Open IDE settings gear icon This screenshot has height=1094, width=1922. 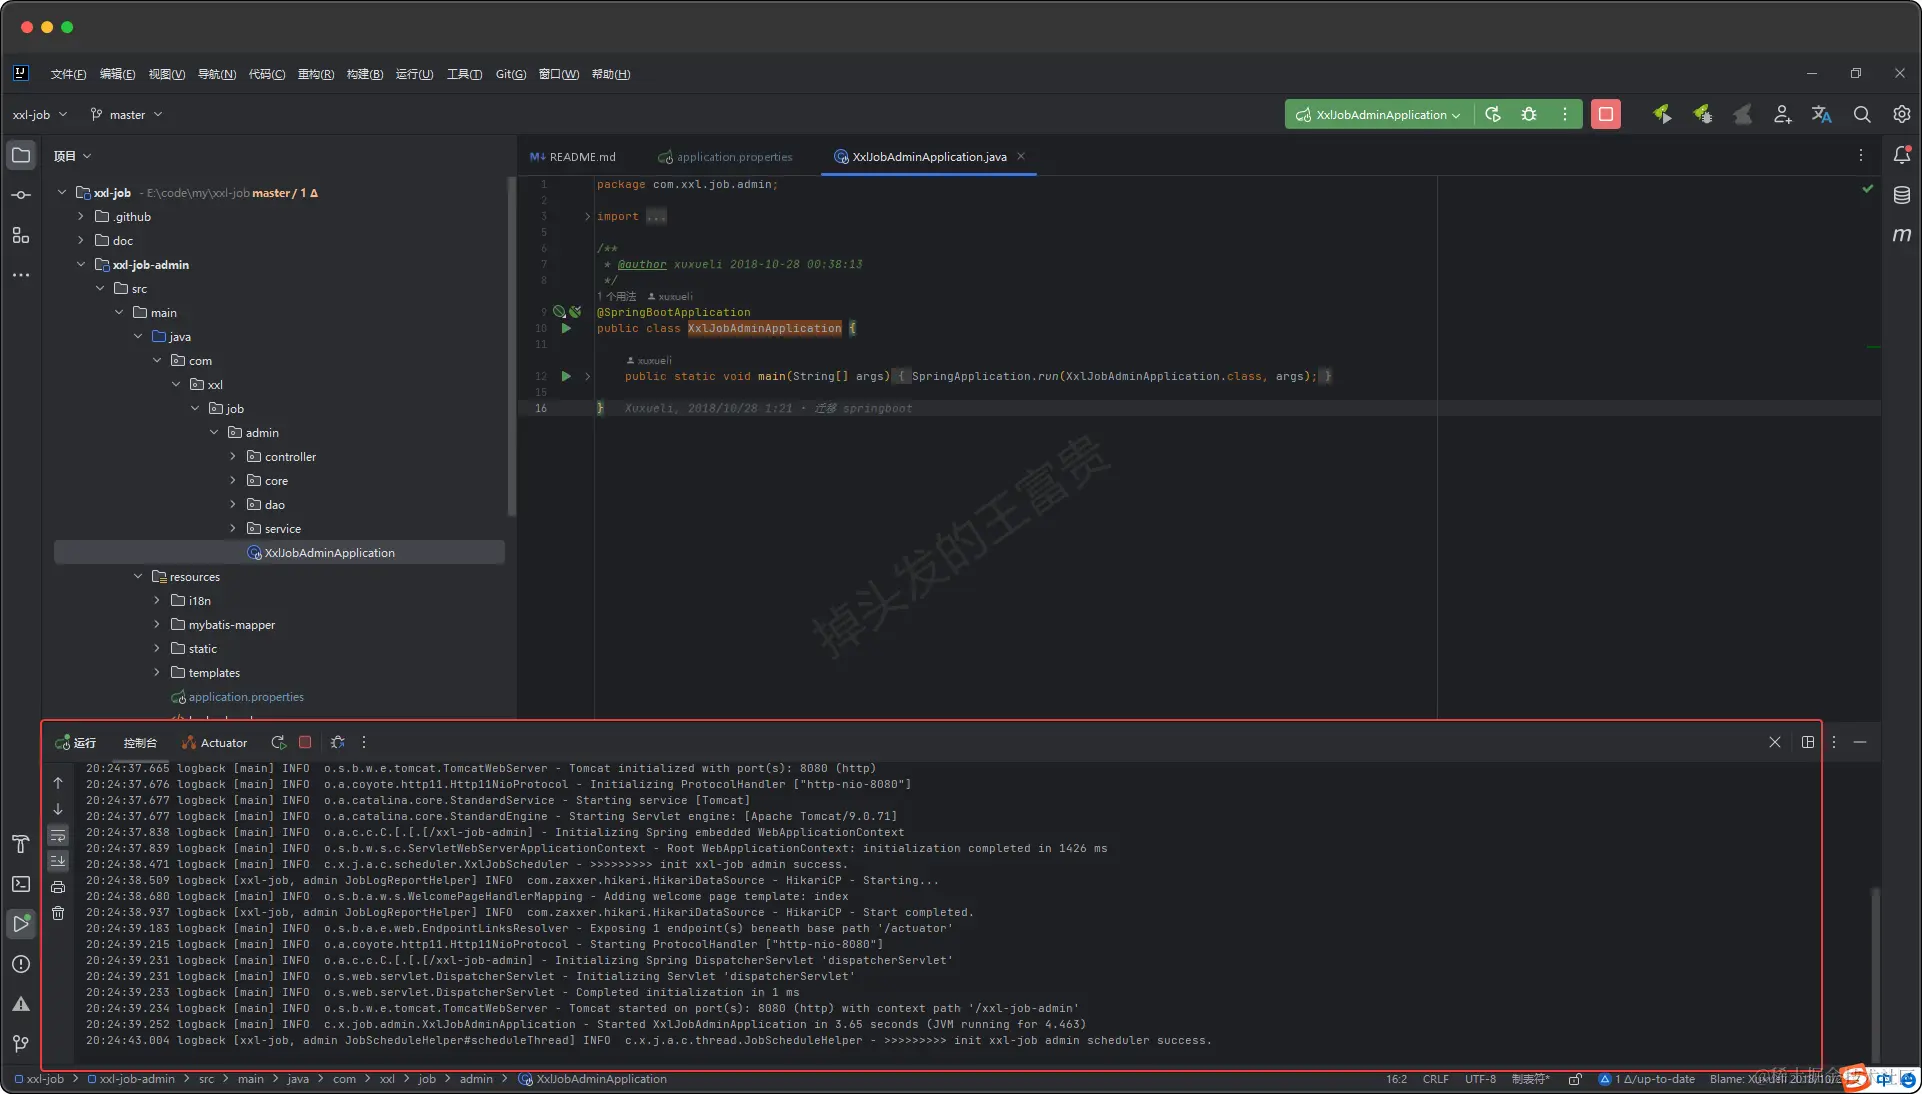point(1901,114)
